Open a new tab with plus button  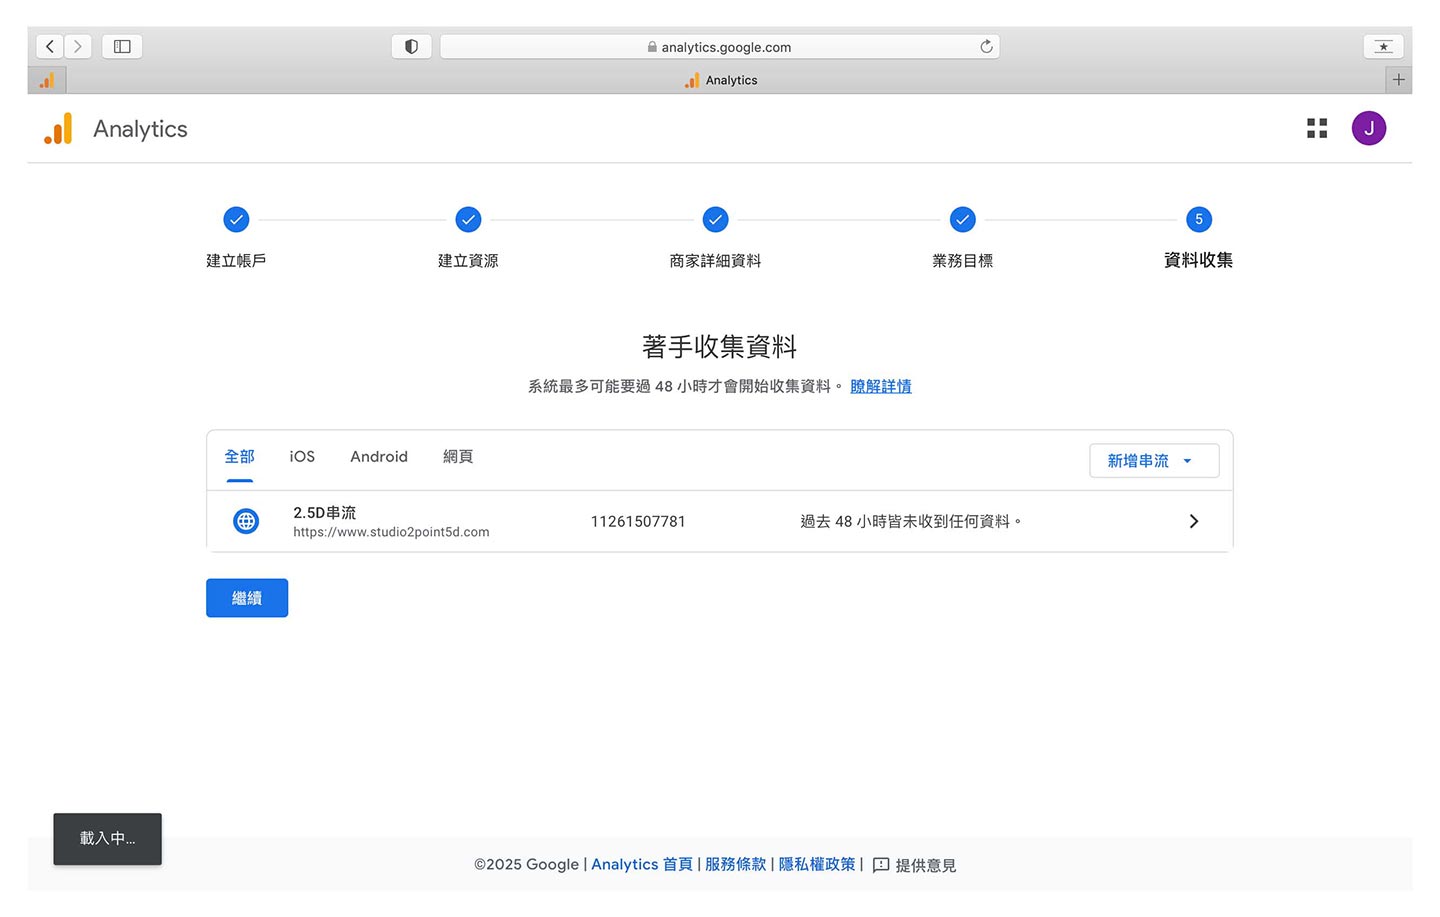(x=1398, y=80)
